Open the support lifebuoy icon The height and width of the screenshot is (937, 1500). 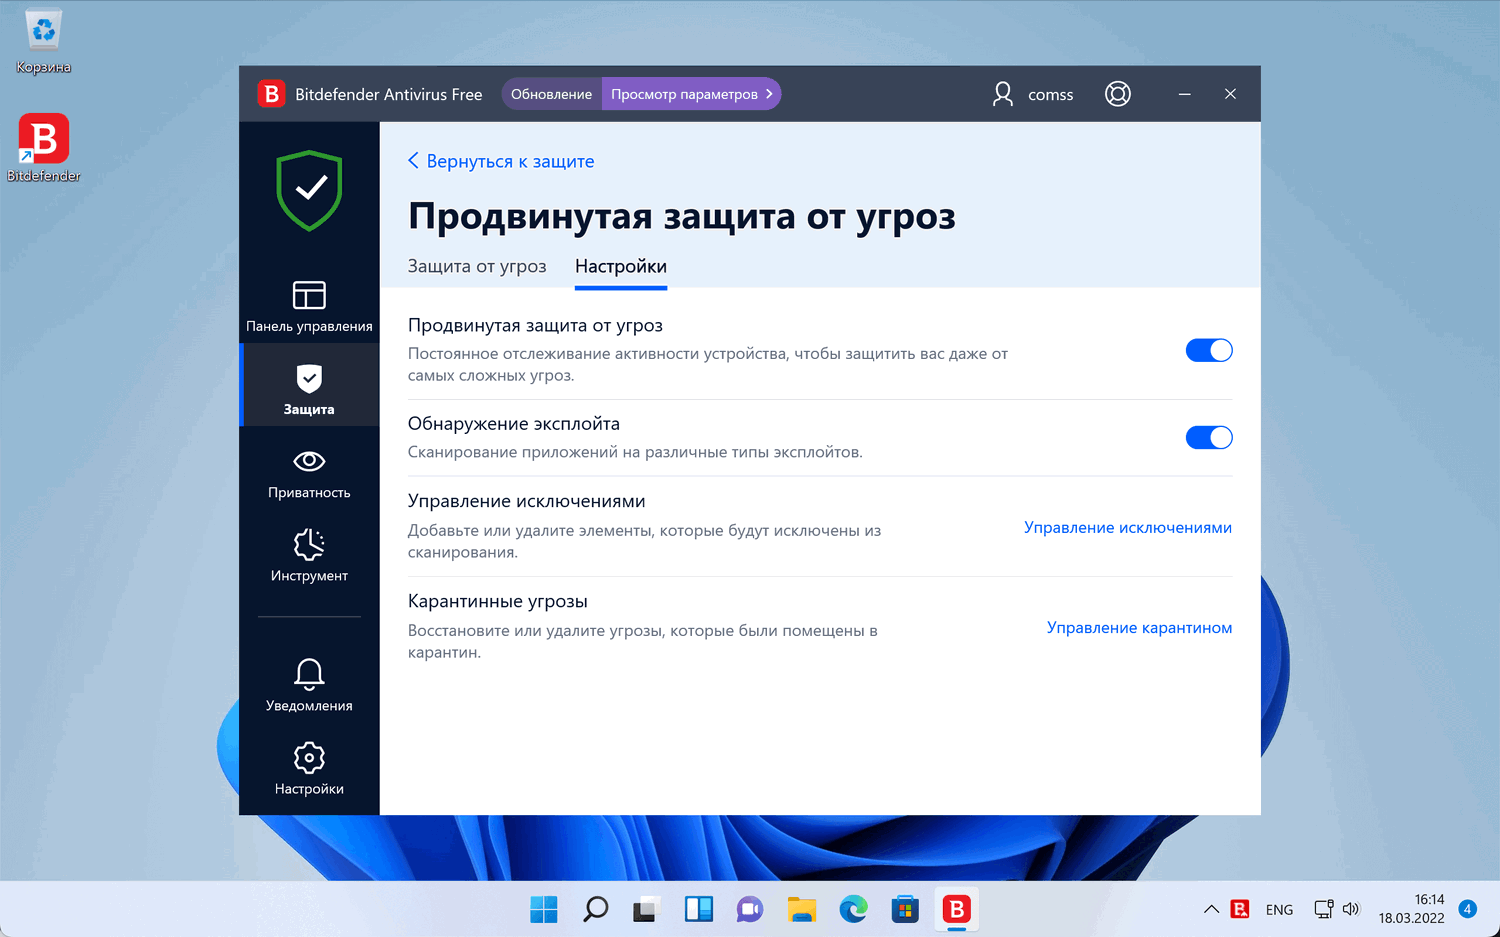tap(1118, 94)
